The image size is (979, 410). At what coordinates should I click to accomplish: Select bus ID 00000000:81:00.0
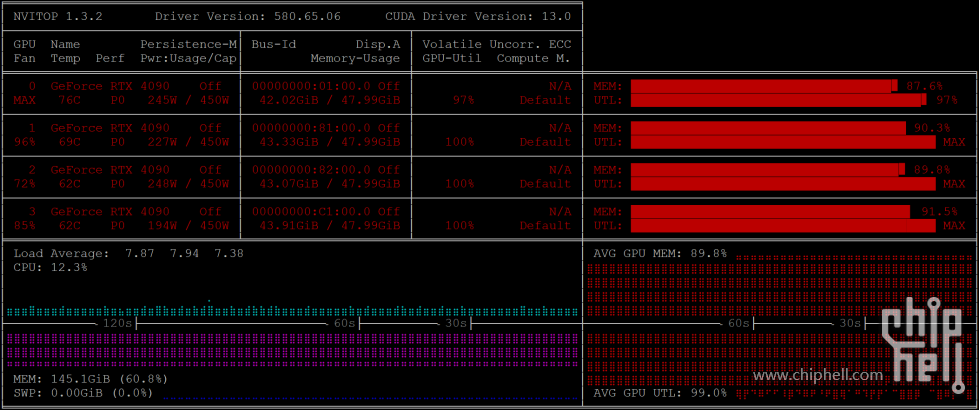[311, 128]
